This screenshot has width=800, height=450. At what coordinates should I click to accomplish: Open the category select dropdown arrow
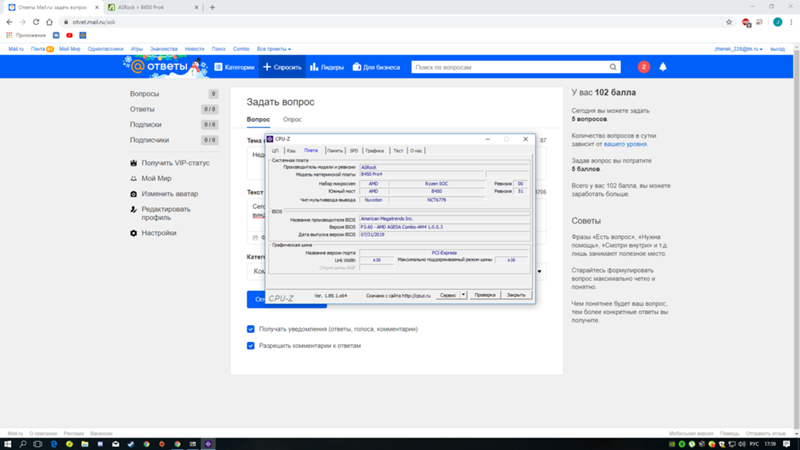pyautogui.click(x=539, y=271)
